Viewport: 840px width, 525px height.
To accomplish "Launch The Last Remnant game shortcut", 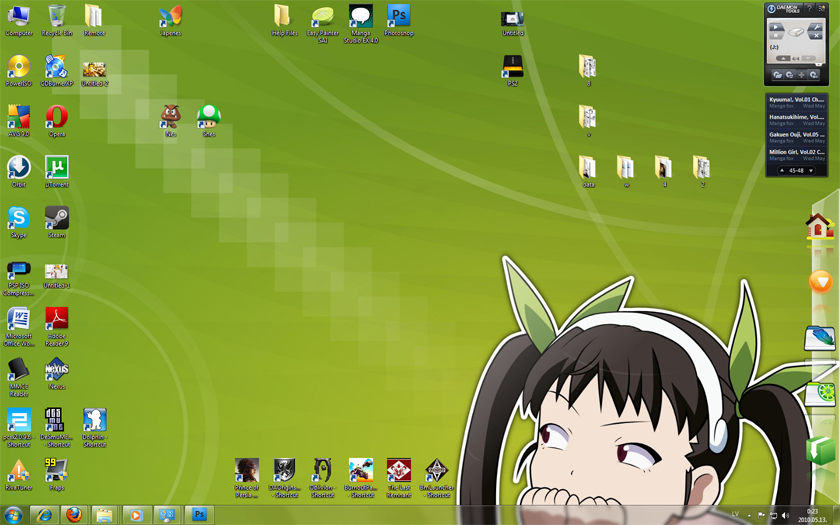I will click(x=399, y=478).
